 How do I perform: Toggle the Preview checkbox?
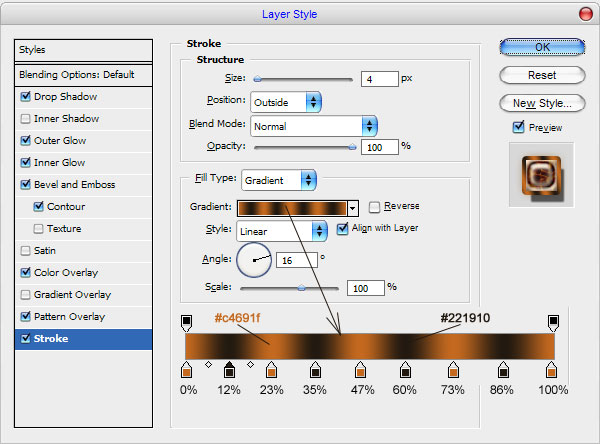pos(518,127)
